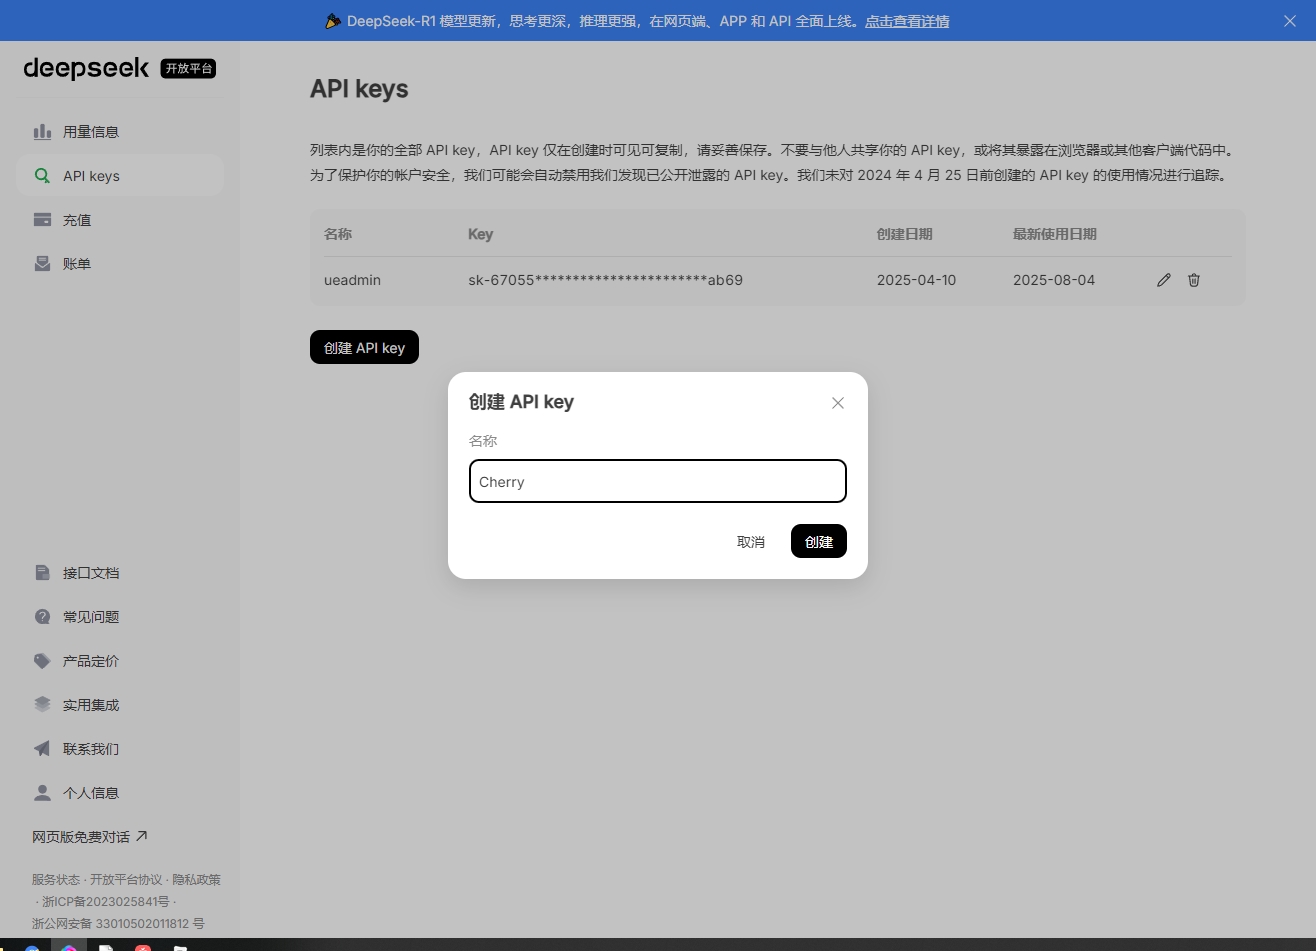This screenshot has height=951, width=1316.
Task: Click the 实用集成 layers icon
Action: pos(42,705)
